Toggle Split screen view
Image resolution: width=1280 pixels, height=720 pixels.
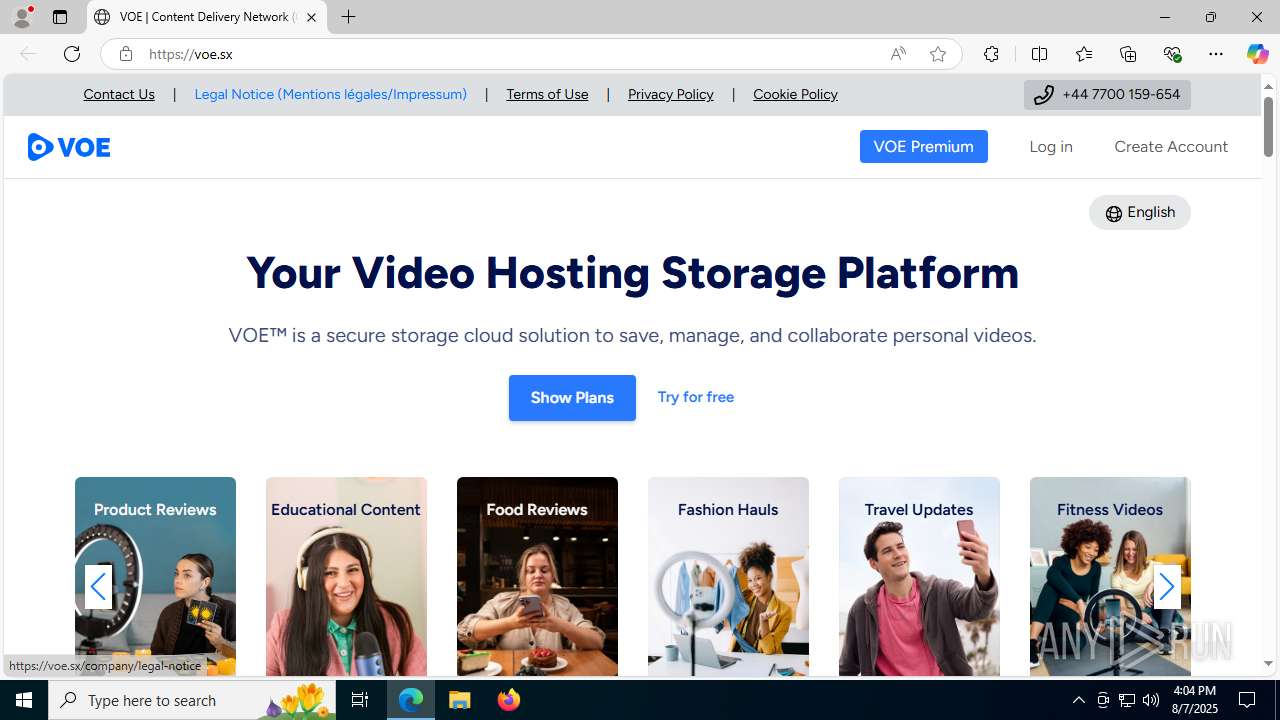(x=1039, y=54)
